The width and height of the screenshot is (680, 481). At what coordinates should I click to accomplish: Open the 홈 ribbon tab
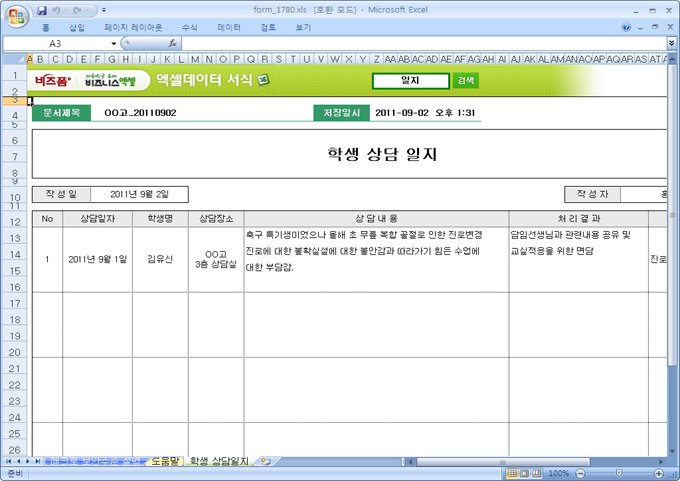(x=46, y=28)
